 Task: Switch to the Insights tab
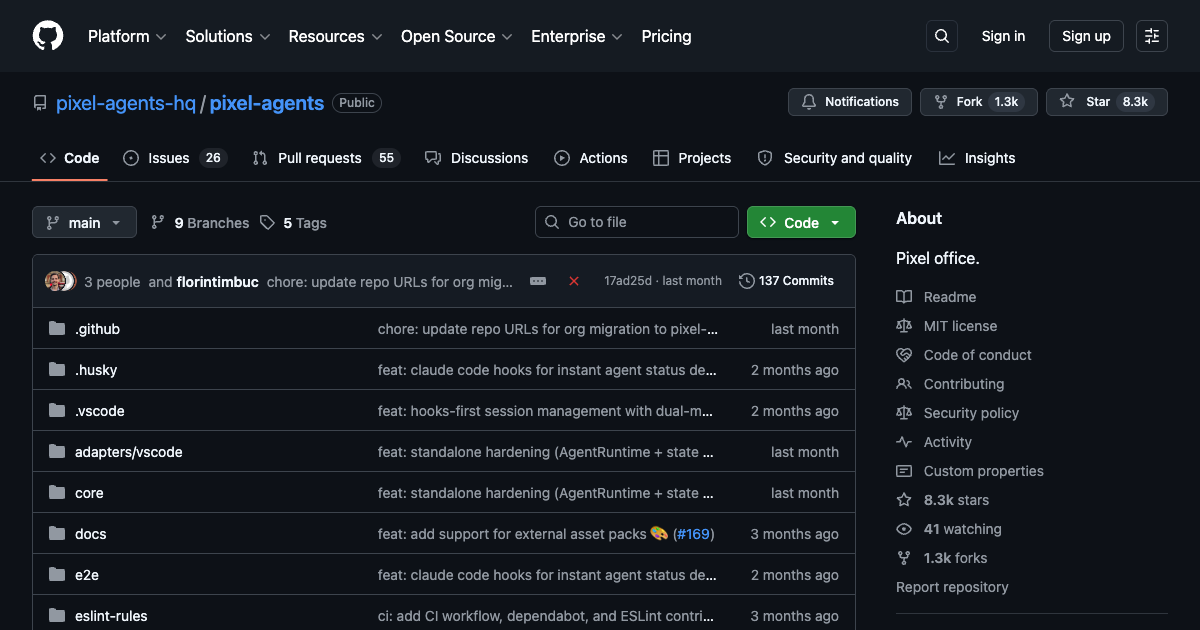(977, 158)
